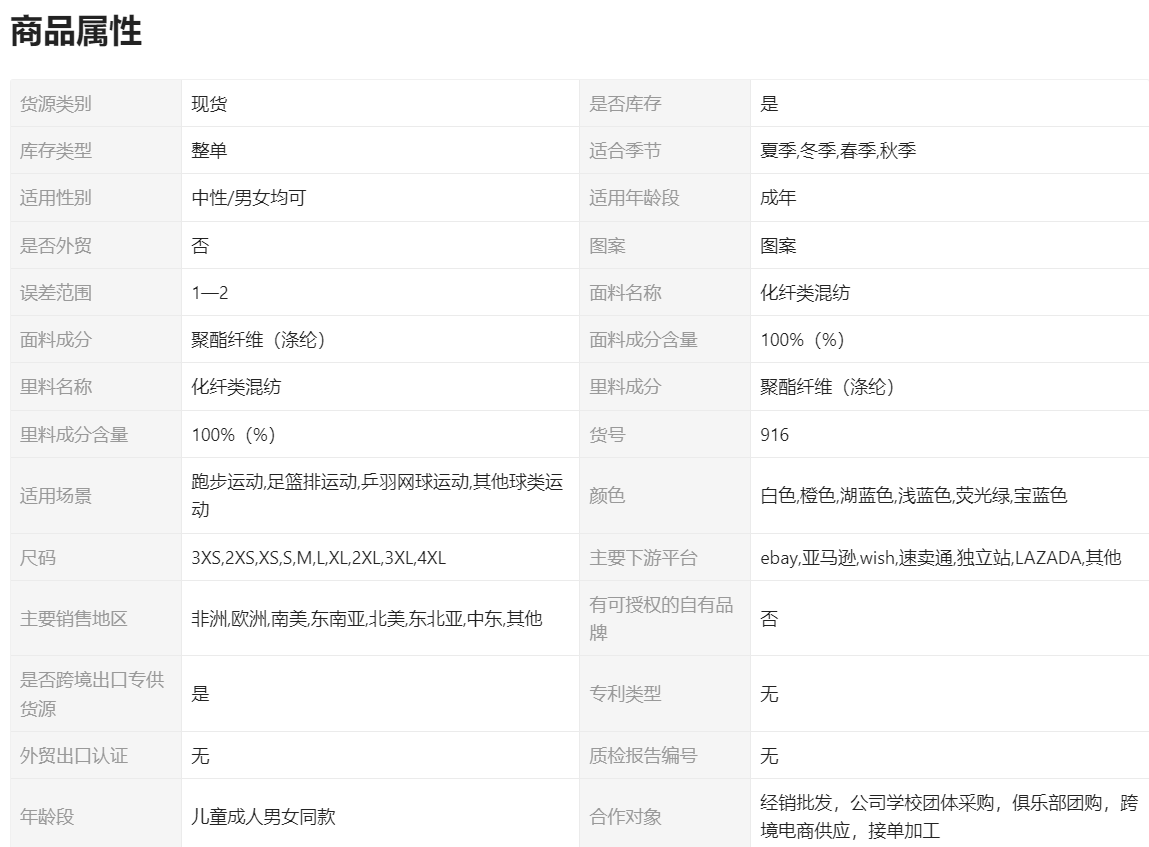The image size is (1149, 847).
Task: Click the 年龄段 value 儿童成人男女同款
Action: coord(263,817)
